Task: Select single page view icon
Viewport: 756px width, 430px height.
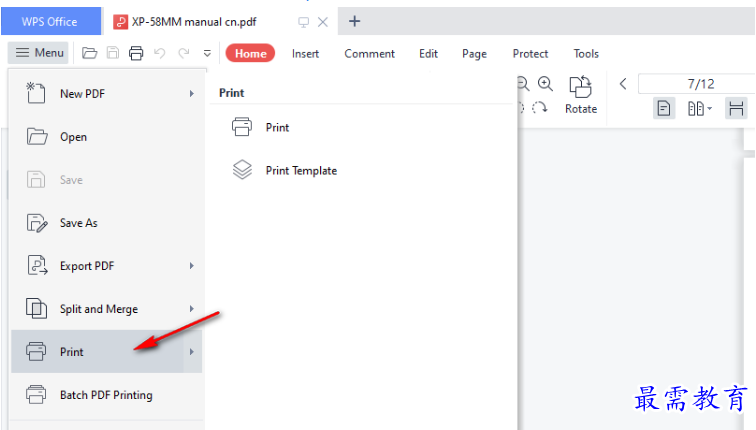Action: pos(664,108)
